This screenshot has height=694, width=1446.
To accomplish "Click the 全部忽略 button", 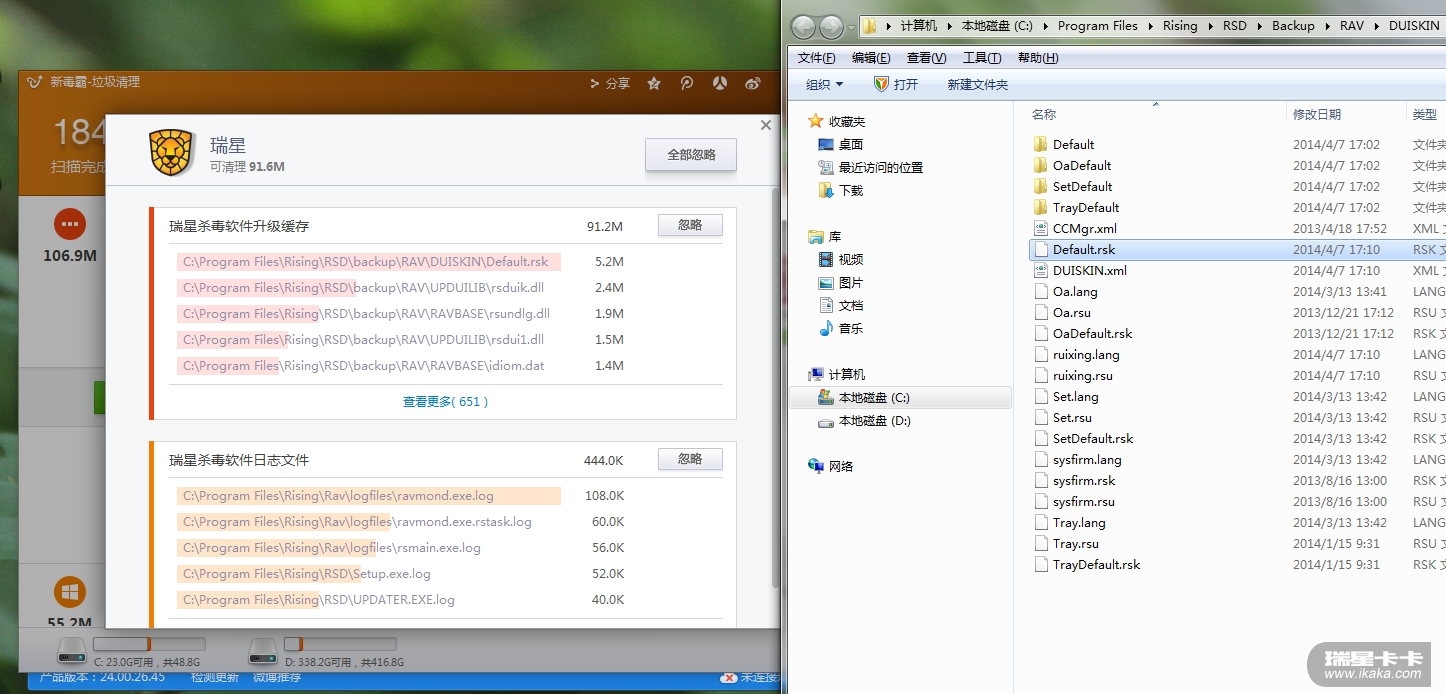I will click(691, 155).
